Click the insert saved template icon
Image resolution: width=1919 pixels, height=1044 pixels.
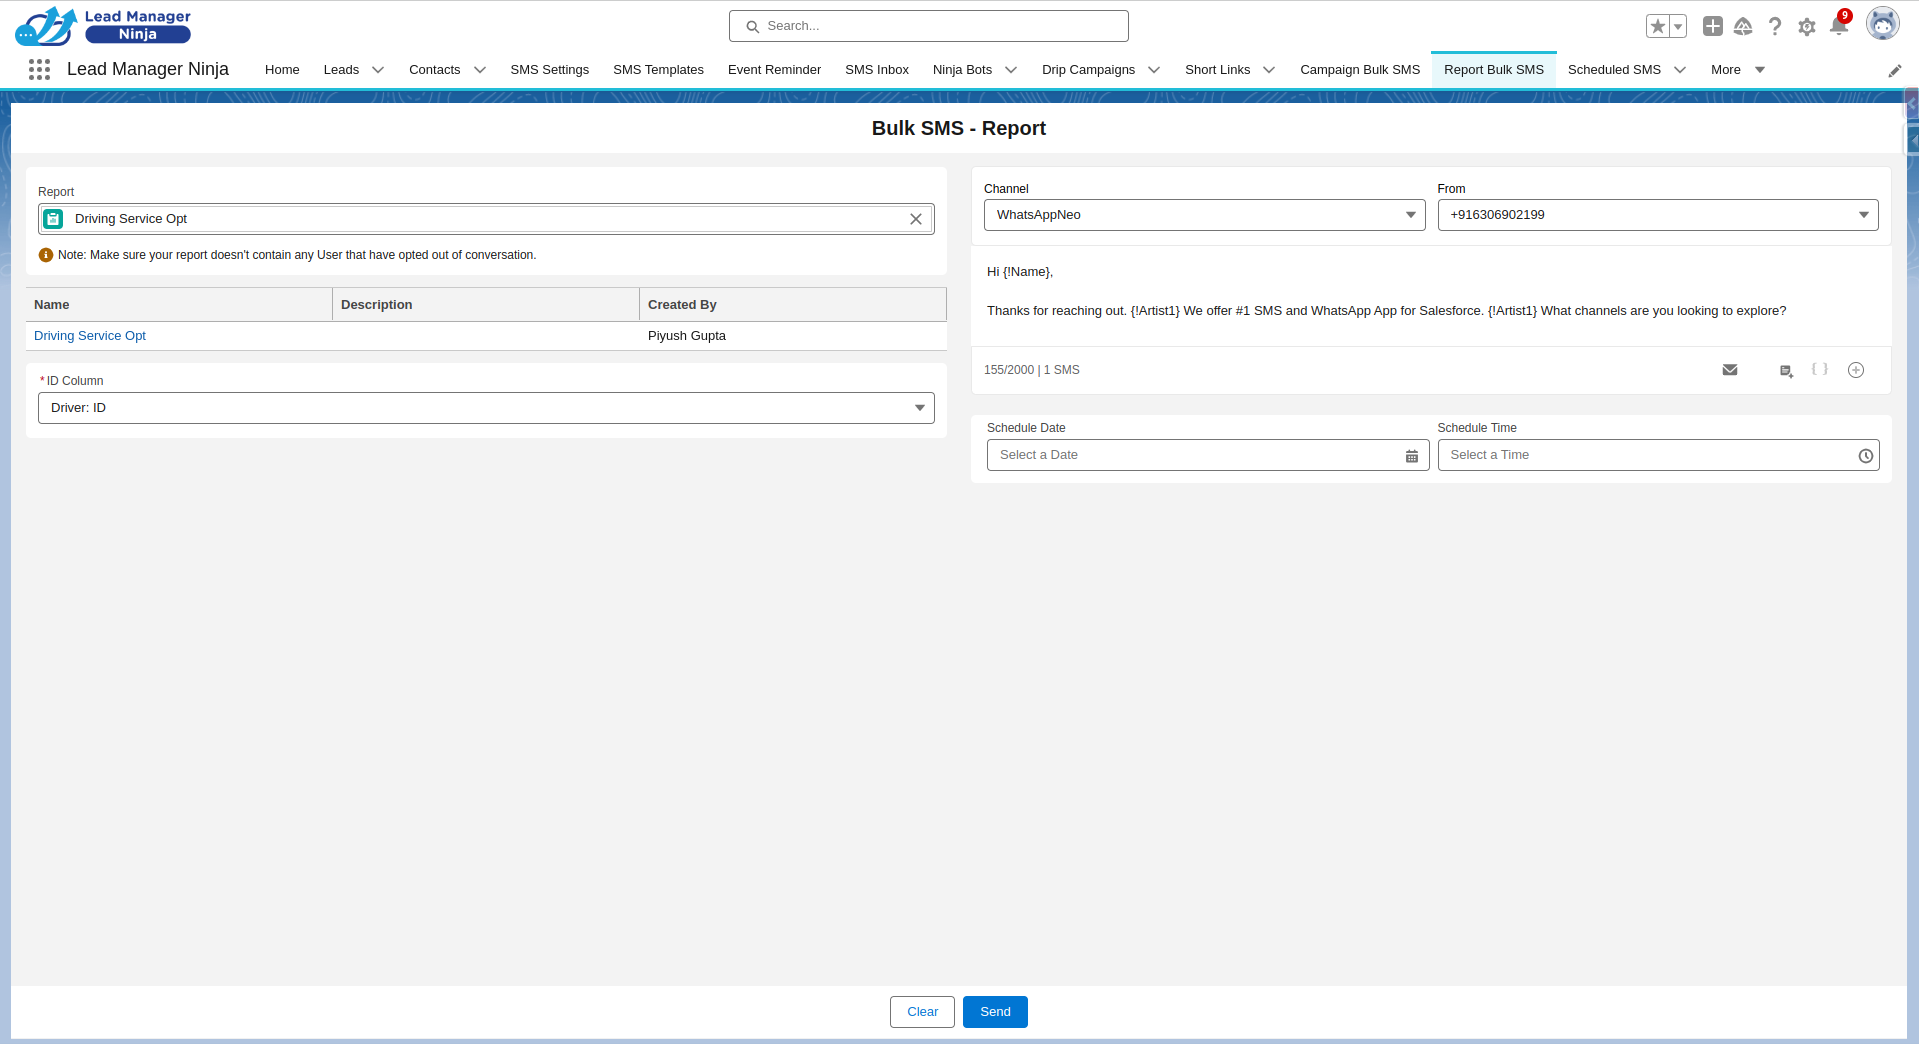point(1786,371)
